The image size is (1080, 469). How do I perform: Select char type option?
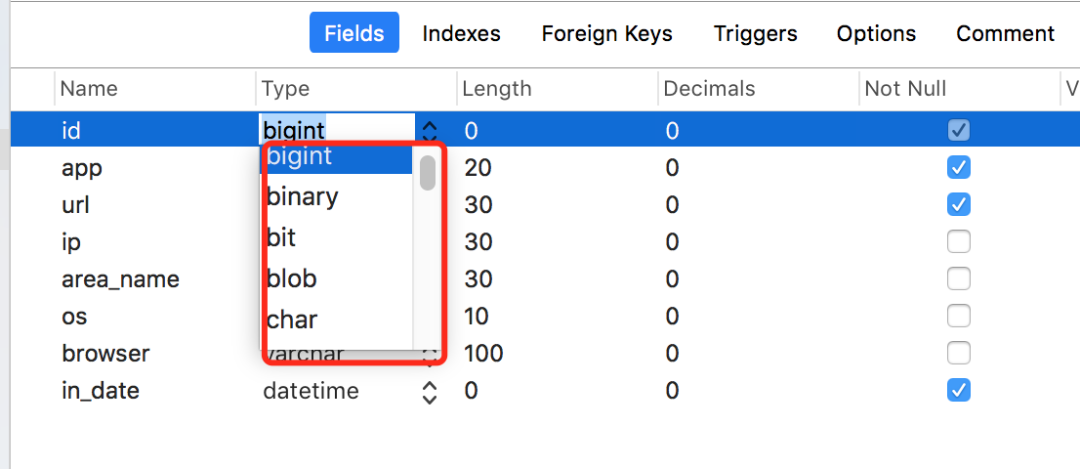click(292, 320)
